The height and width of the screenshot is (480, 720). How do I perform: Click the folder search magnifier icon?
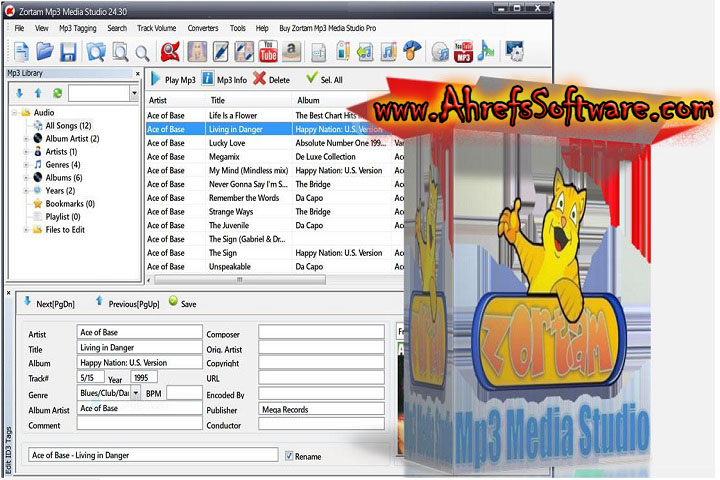96,51
